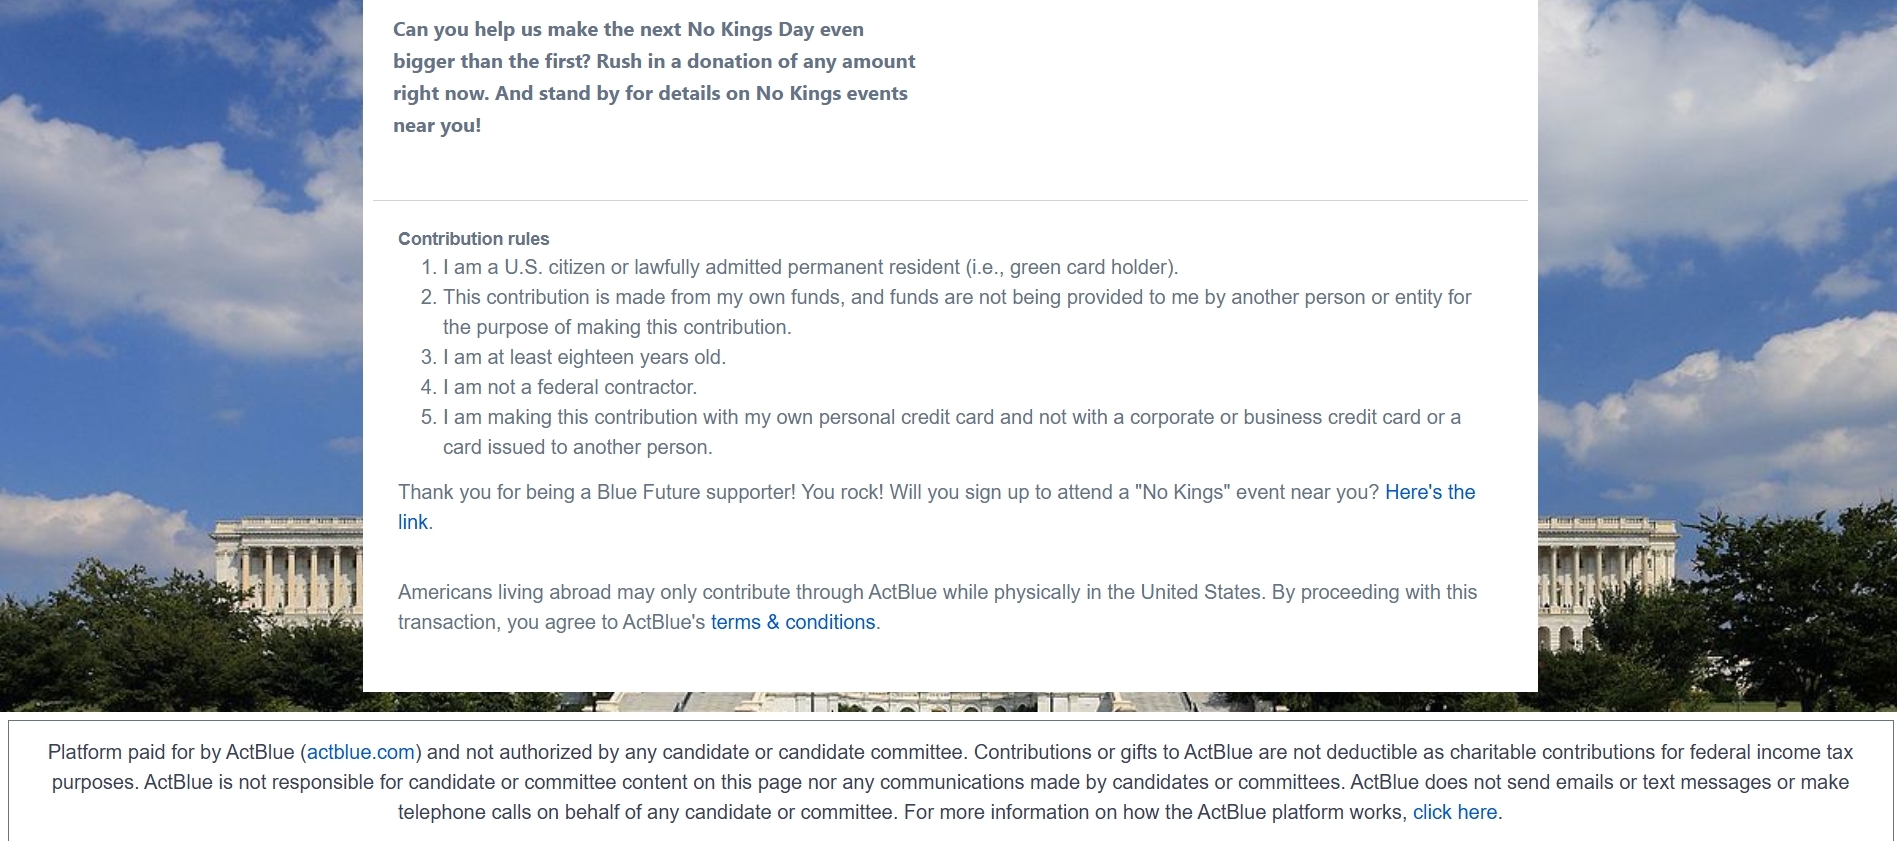Follow the "click here" ActBlue platform info link

(x=1455, y=812)
